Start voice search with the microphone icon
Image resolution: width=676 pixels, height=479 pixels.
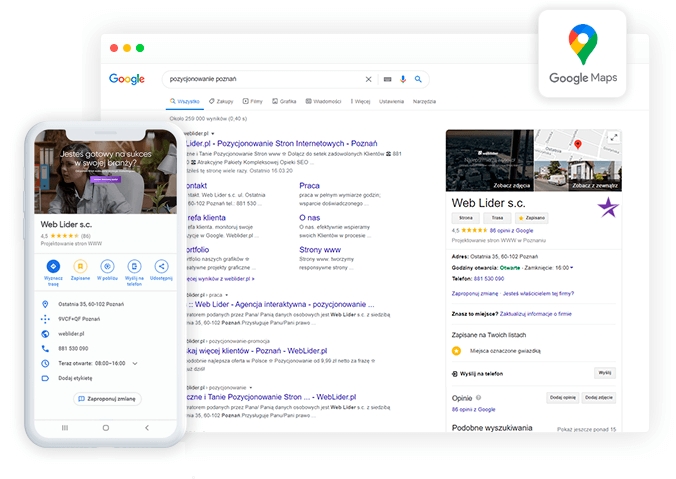click(x=403, y=79)
